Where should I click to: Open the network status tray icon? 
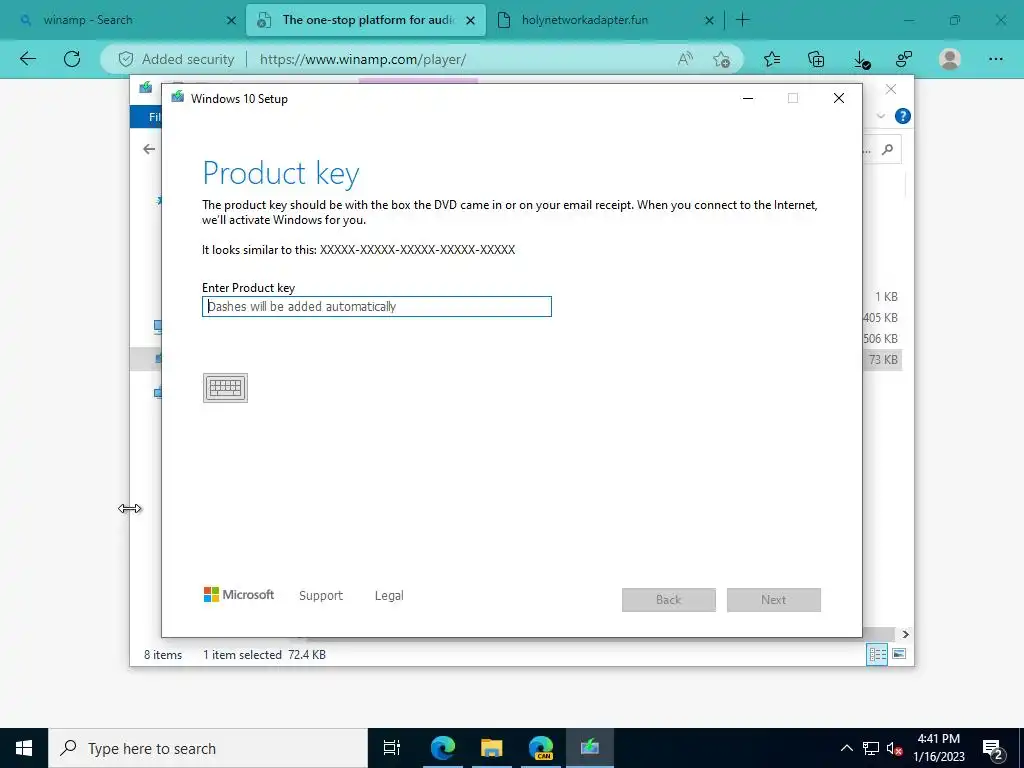pos(871,748)
